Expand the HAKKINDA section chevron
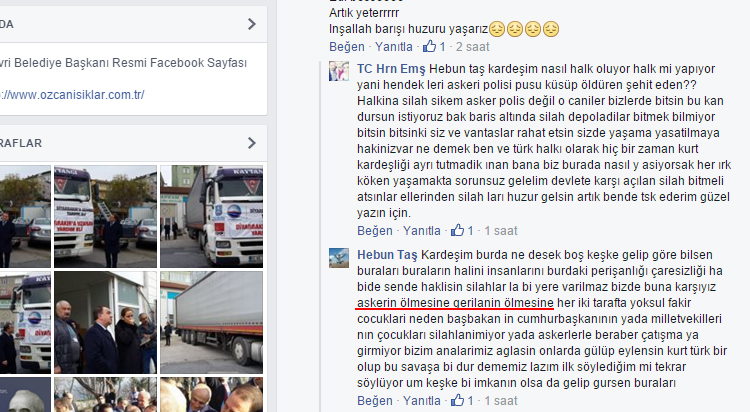 coord(252,24)
